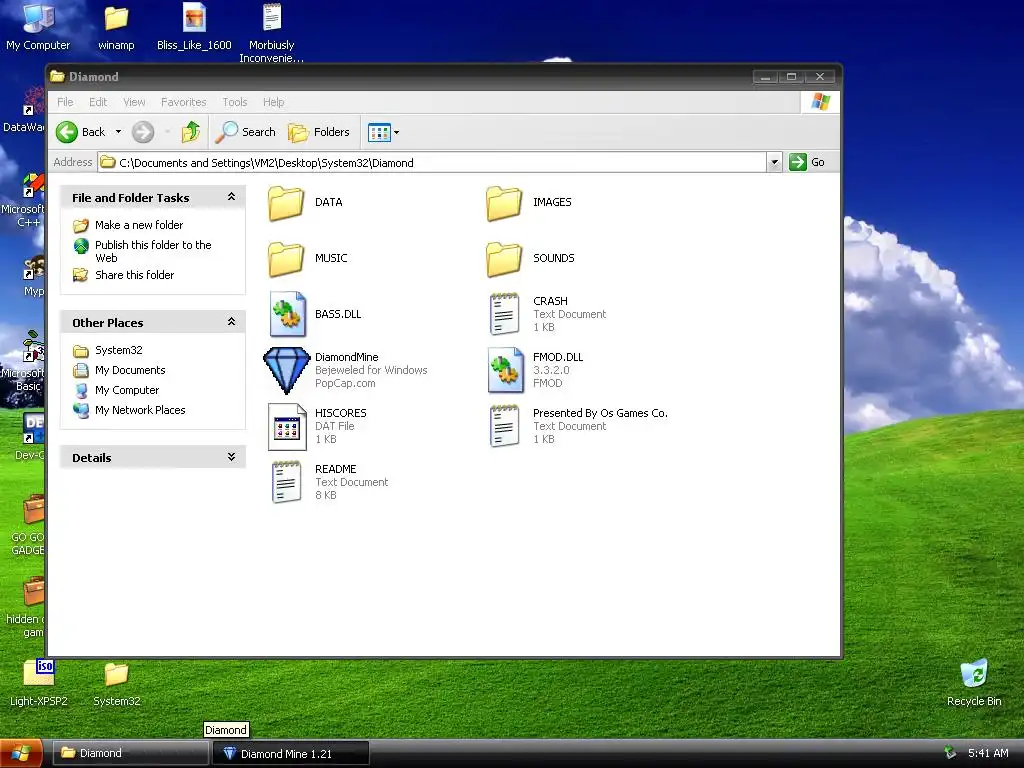Open the Back history dropdown arrow
Screen dimensions: 1024x768
click(118, 132)
